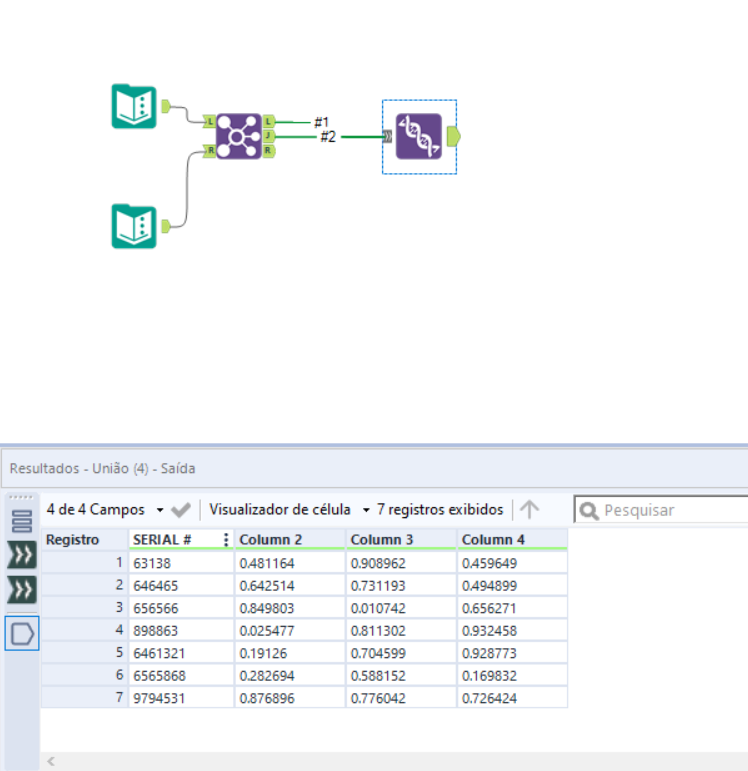748x771 pixels.
Task: Click the Pesquisar search field
Action: click(x=661, y=510)
